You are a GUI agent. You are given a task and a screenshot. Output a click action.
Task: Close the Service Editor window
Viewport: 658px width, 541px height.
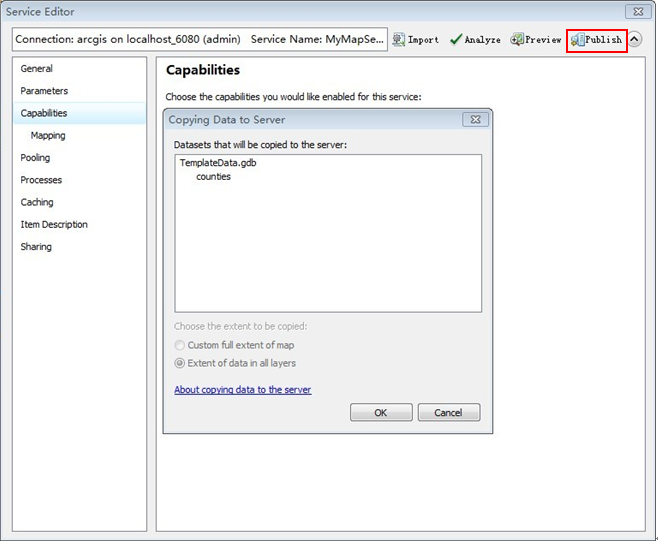(x=638, y=11)
